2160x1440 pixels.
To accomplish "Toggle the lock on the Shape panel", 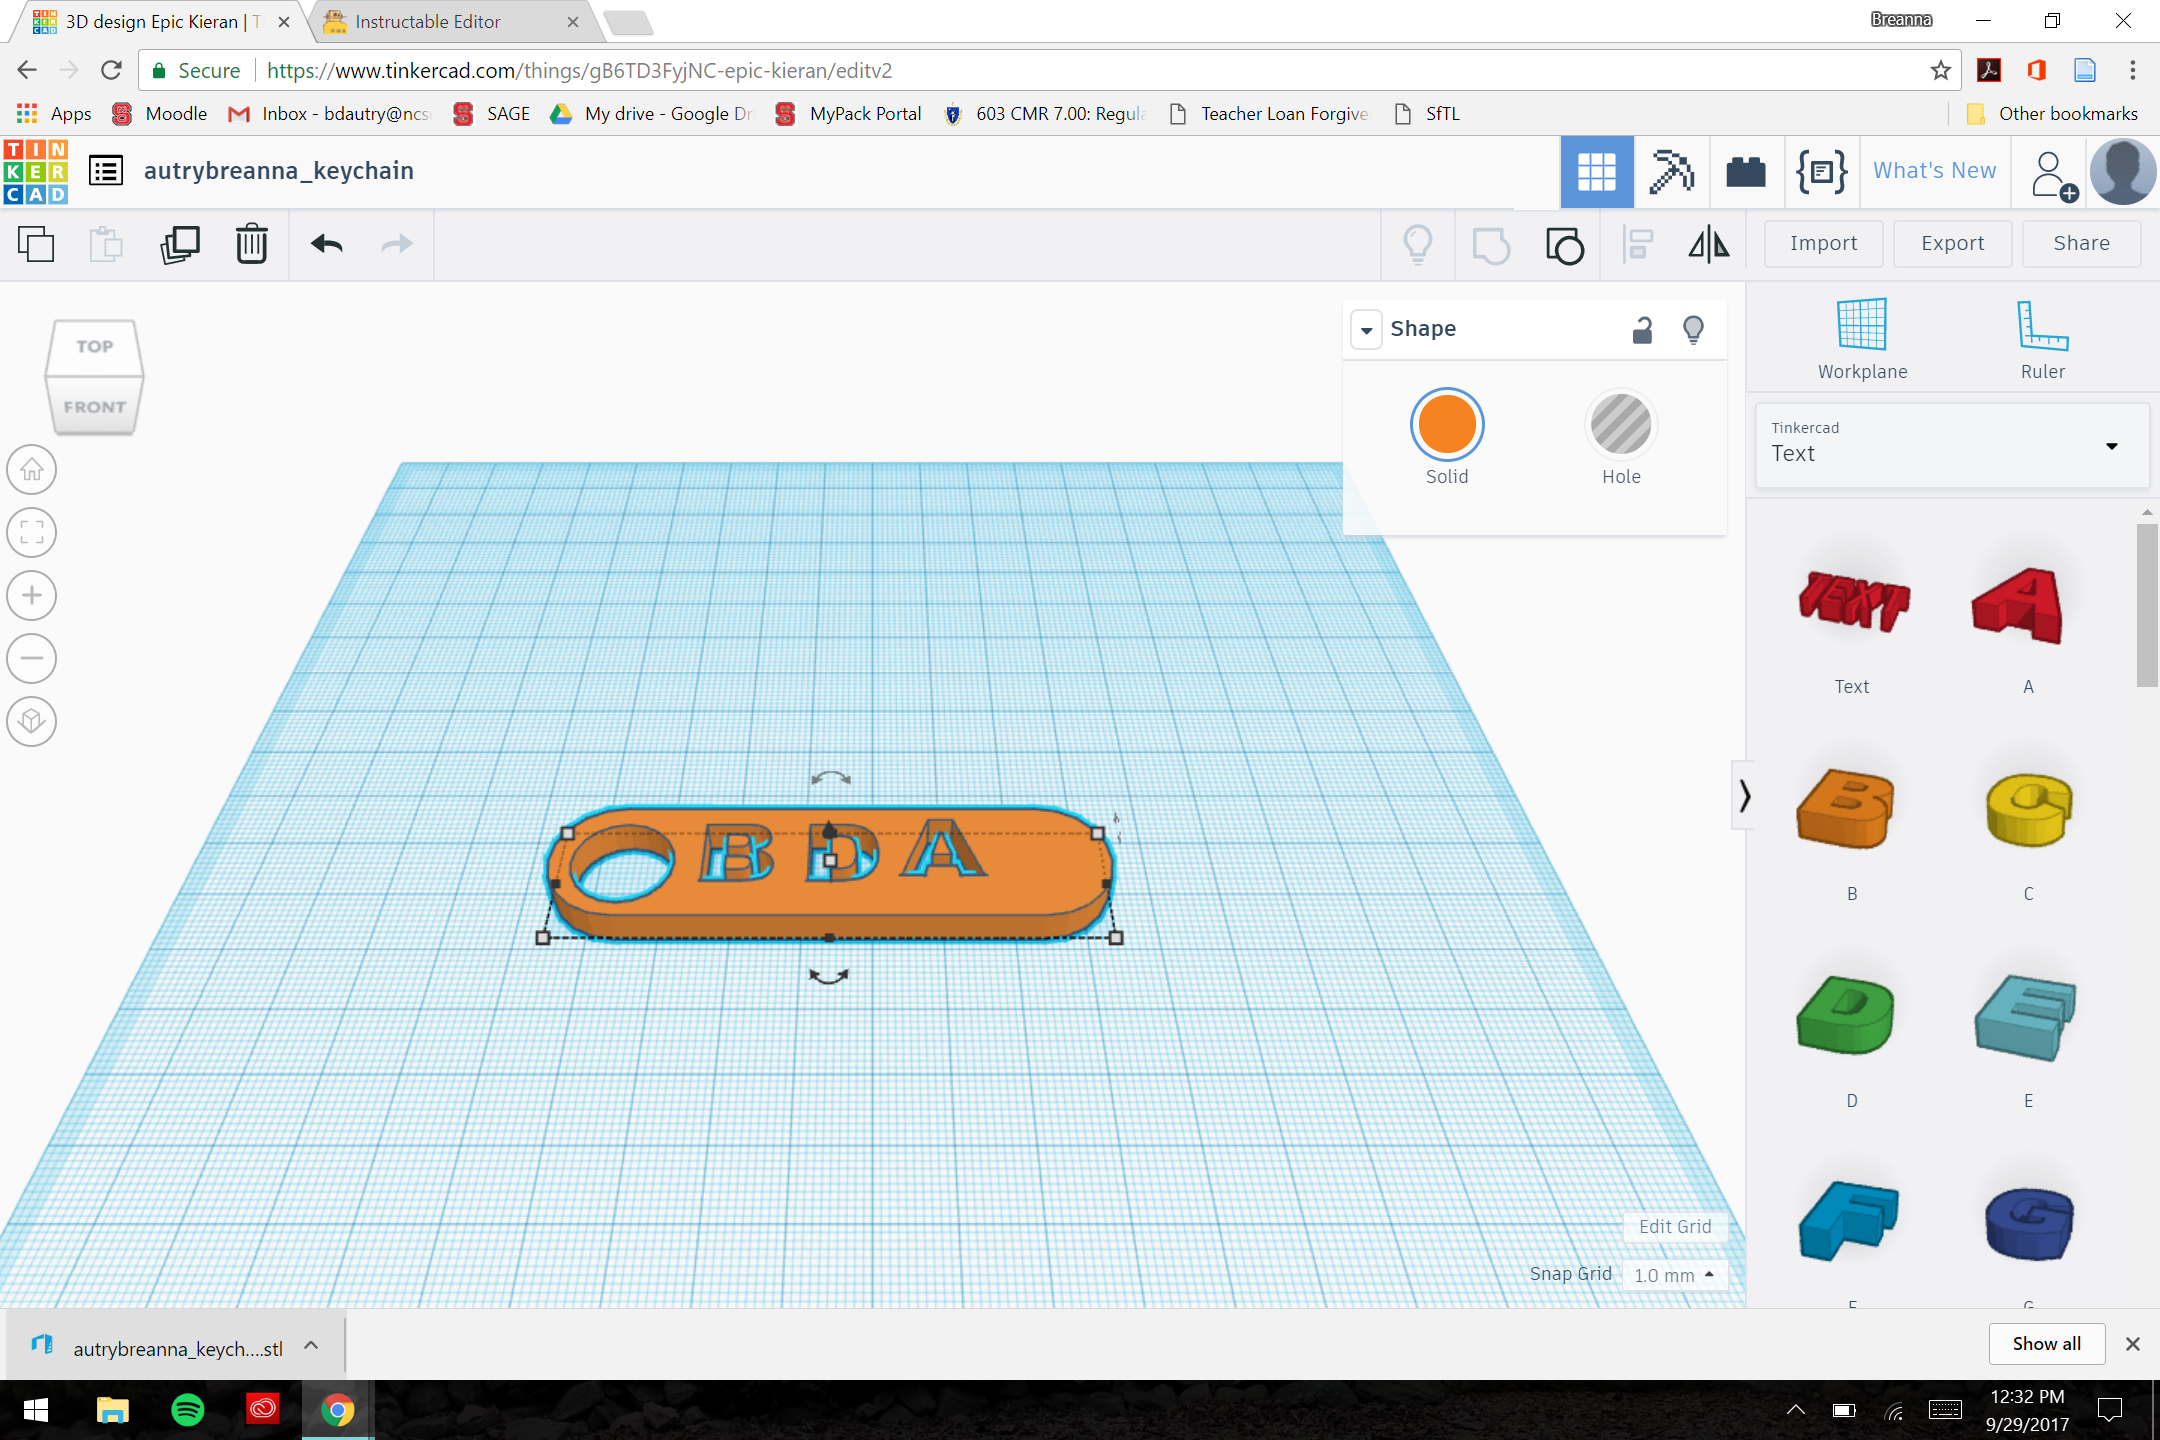I will tap(1642, 329).
